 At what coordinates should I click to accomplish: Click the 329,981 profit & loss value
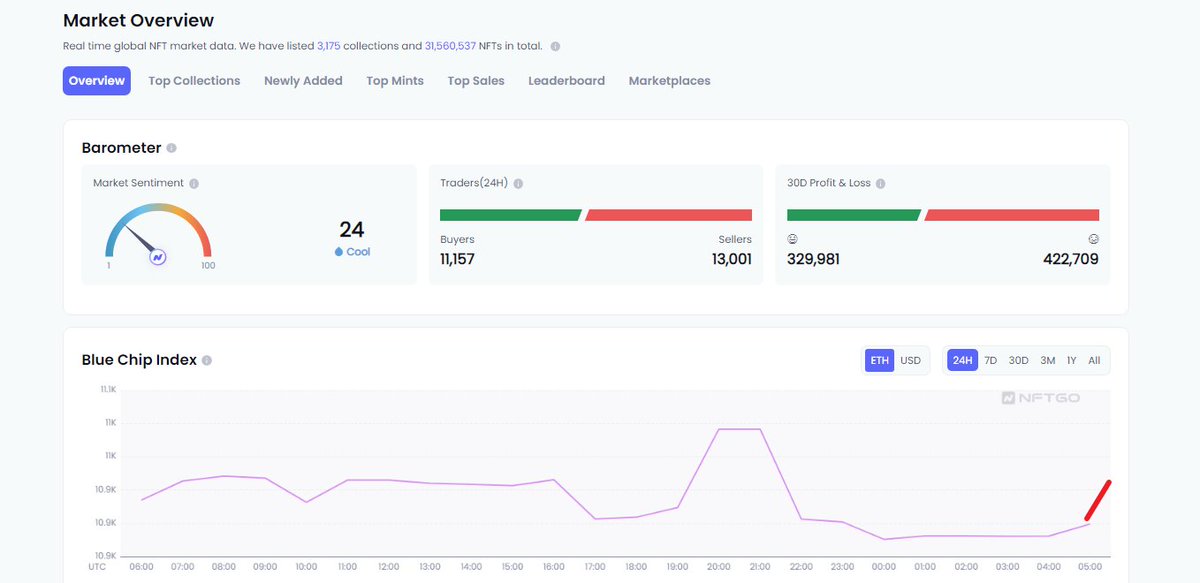point(814,259)
